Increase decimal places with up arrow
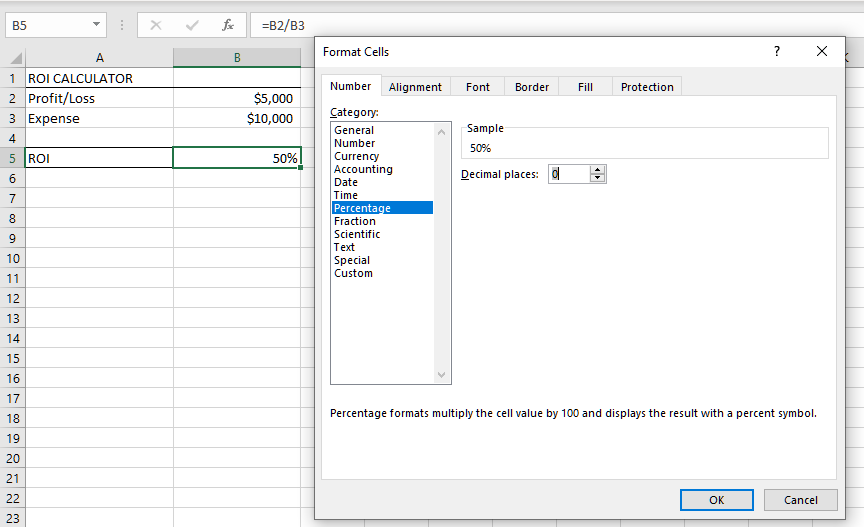This screenshot has width=864, height=527. pos(597,170)
